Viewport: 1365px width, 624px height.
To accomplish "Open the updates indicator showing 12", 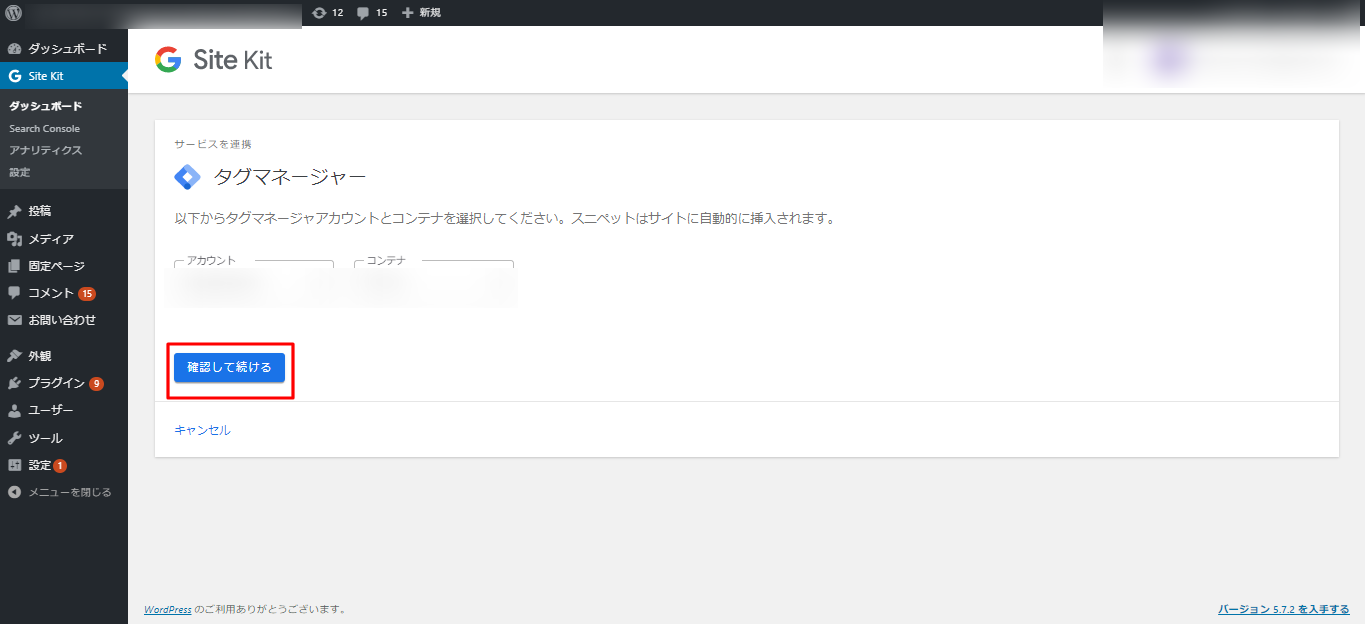I will (x=328, y=13).
